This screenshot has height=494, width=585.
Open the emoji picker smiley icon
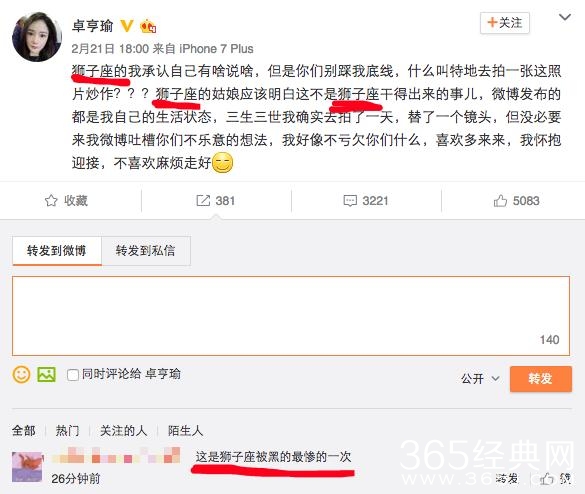[x=22, y=374]
